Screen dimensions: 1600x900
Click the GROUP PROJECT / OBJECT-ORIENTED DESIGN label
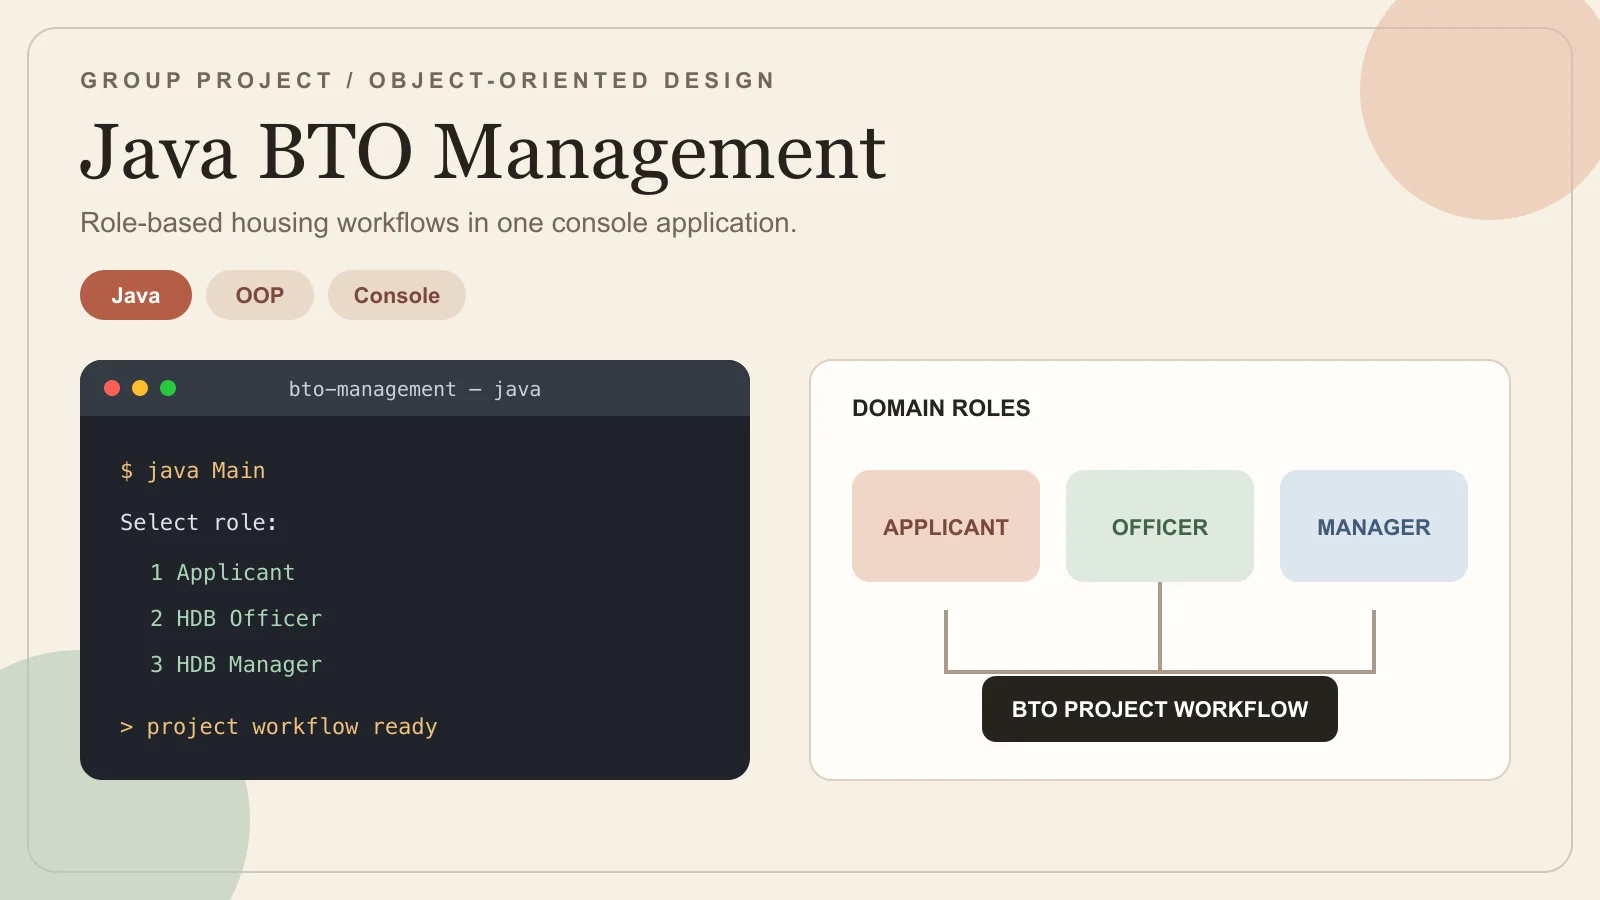[x=428, y=80]
